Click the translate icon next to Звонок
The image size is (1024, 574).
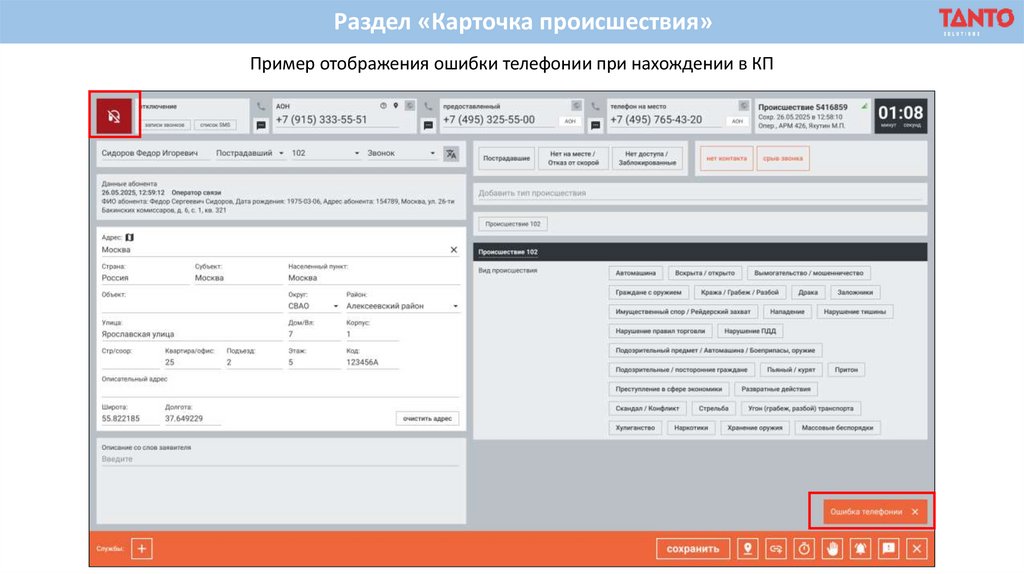coord(451,154)
